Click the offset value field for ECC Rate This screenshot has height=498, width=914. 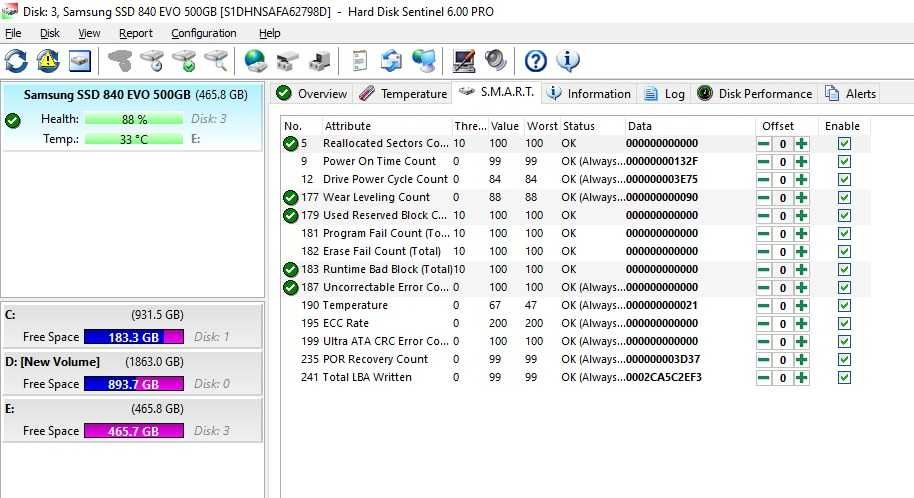[783, 324]
